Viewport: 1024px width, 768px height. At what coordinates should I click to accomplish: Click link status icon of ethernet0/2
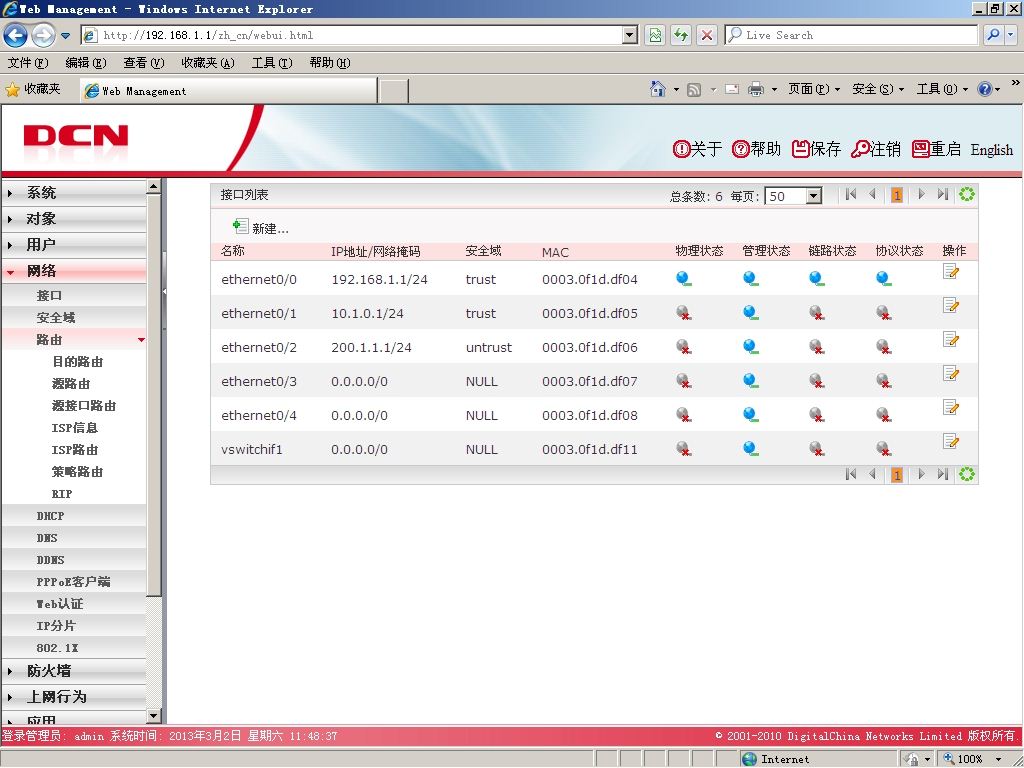tap(816, 347)
